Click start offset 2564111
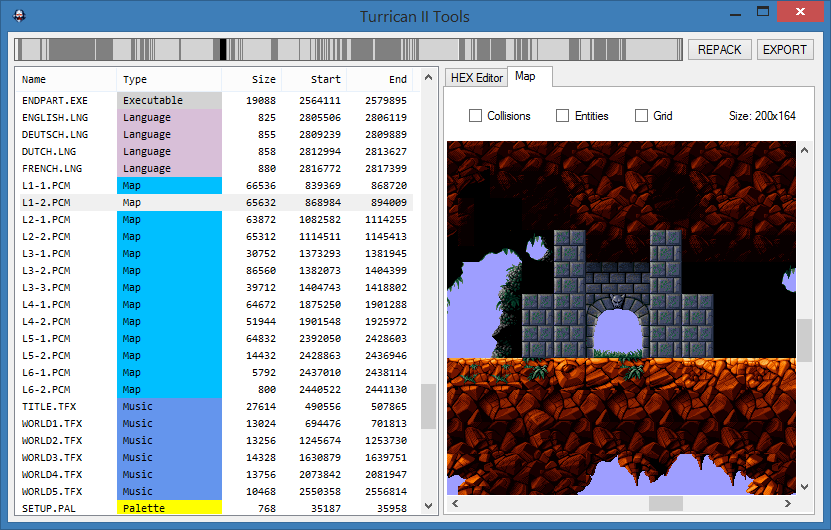 320,100
